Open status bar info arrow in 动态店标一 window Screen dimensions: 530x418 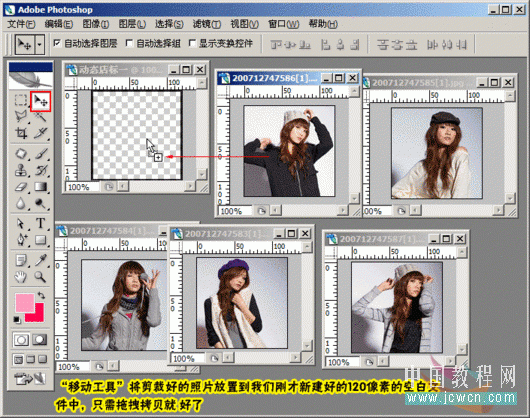(109, 187)
